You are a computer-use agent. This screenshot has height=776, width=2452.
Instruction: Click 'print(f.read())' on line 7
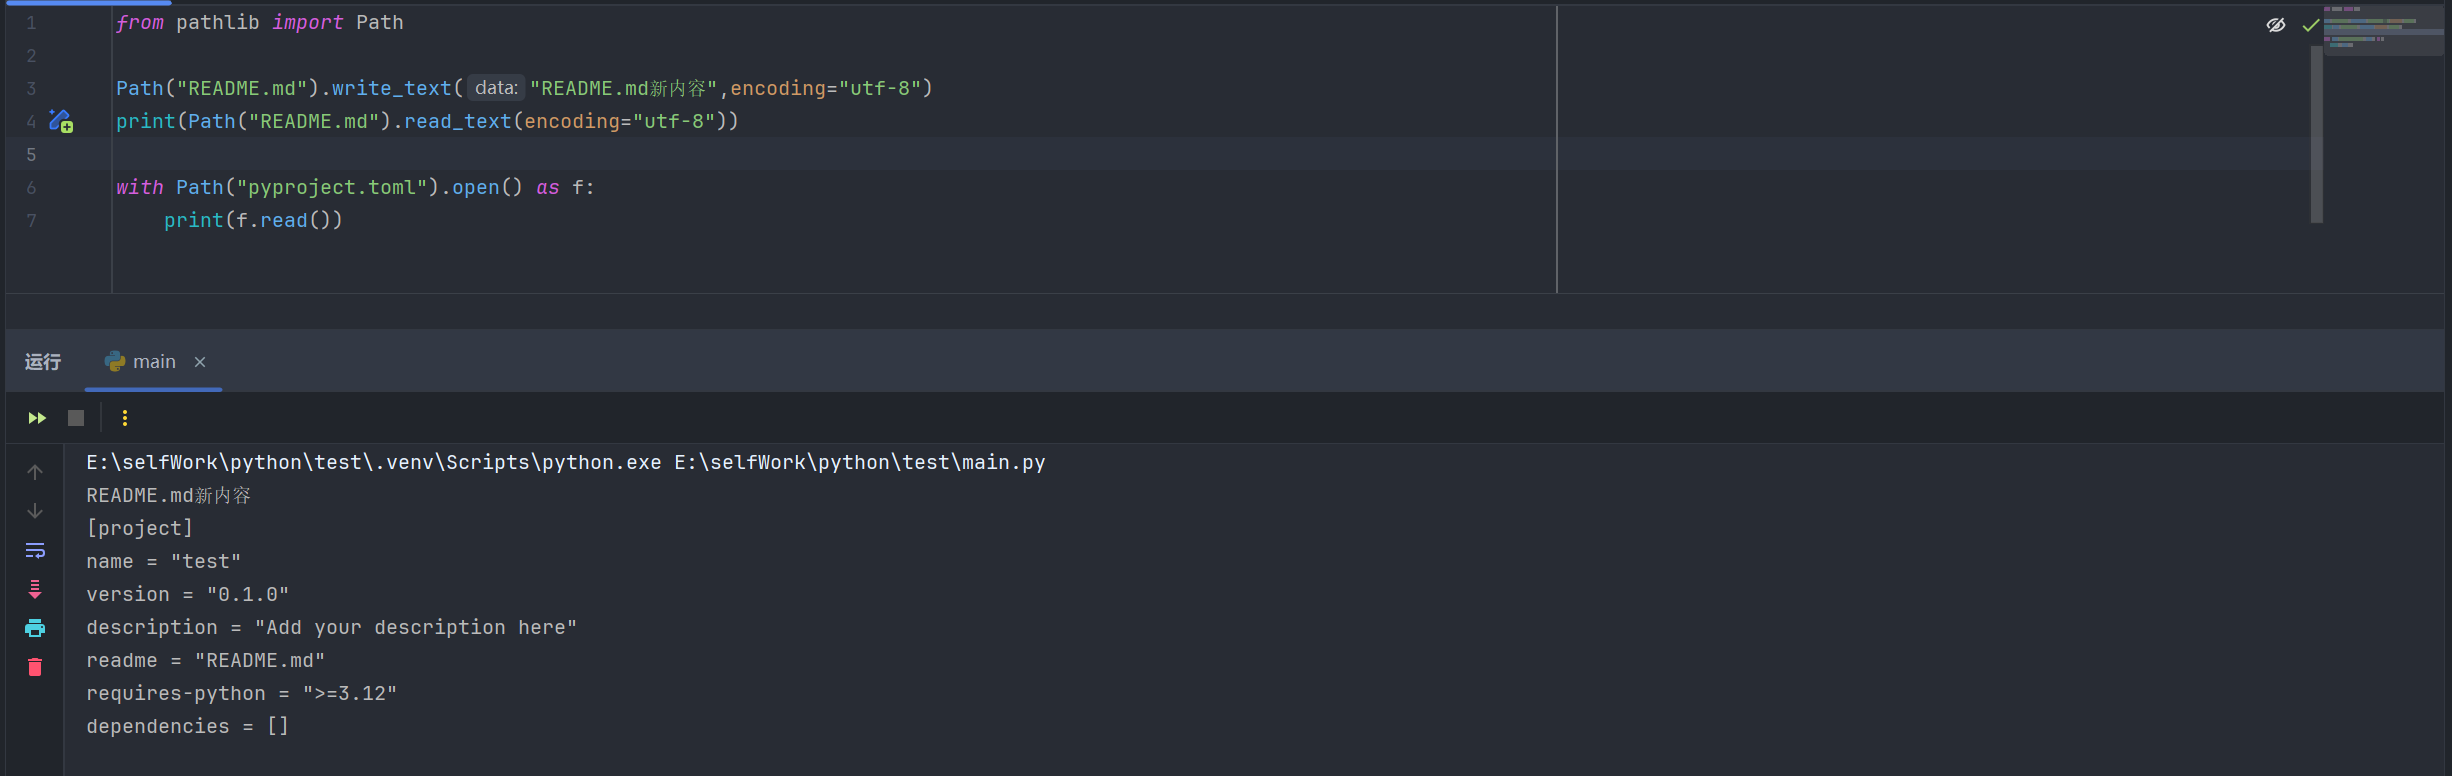point(254,220)
